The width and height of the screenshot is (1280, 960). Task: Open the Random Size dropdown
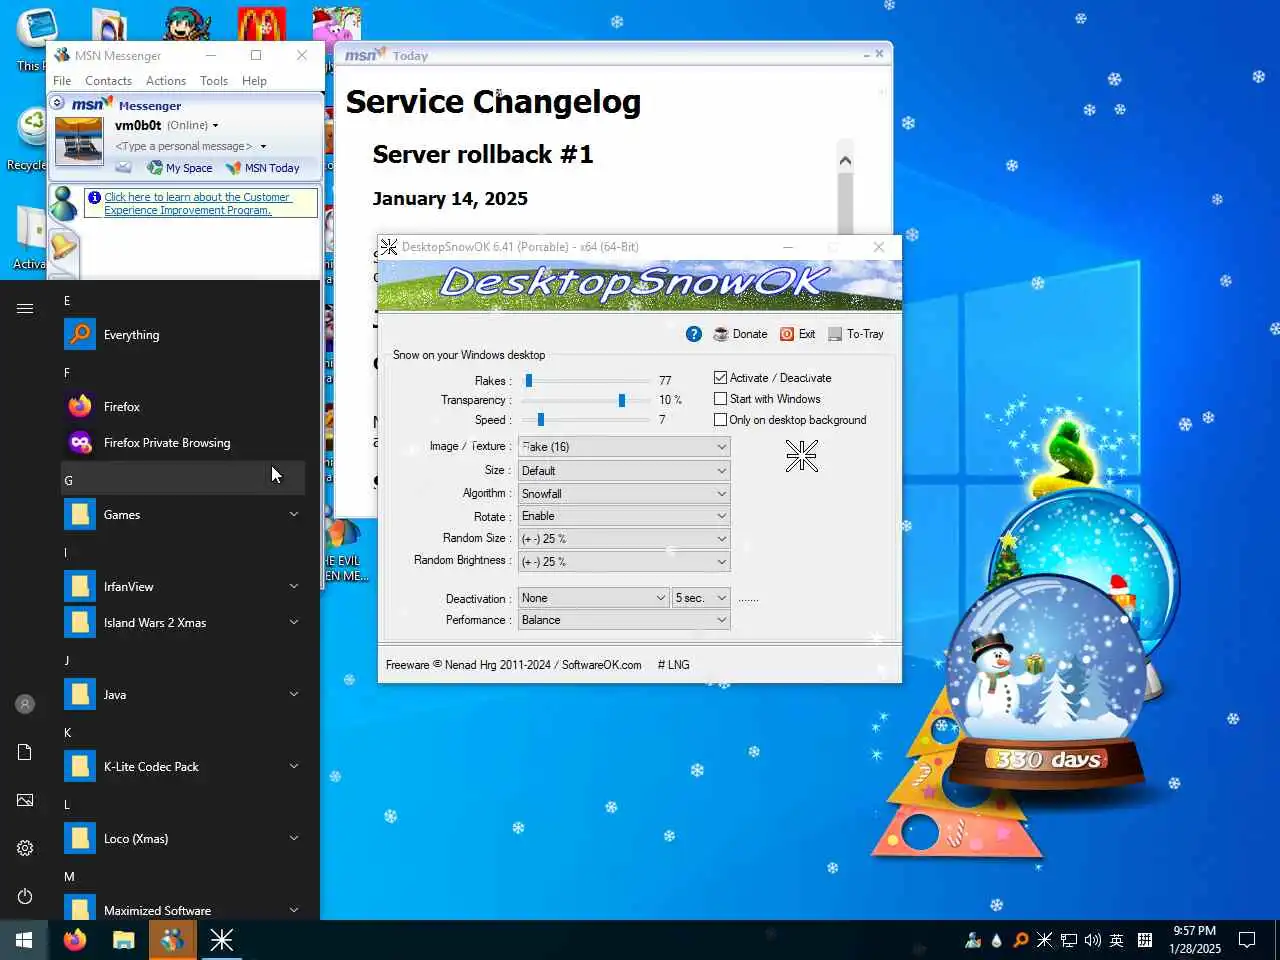624,538
